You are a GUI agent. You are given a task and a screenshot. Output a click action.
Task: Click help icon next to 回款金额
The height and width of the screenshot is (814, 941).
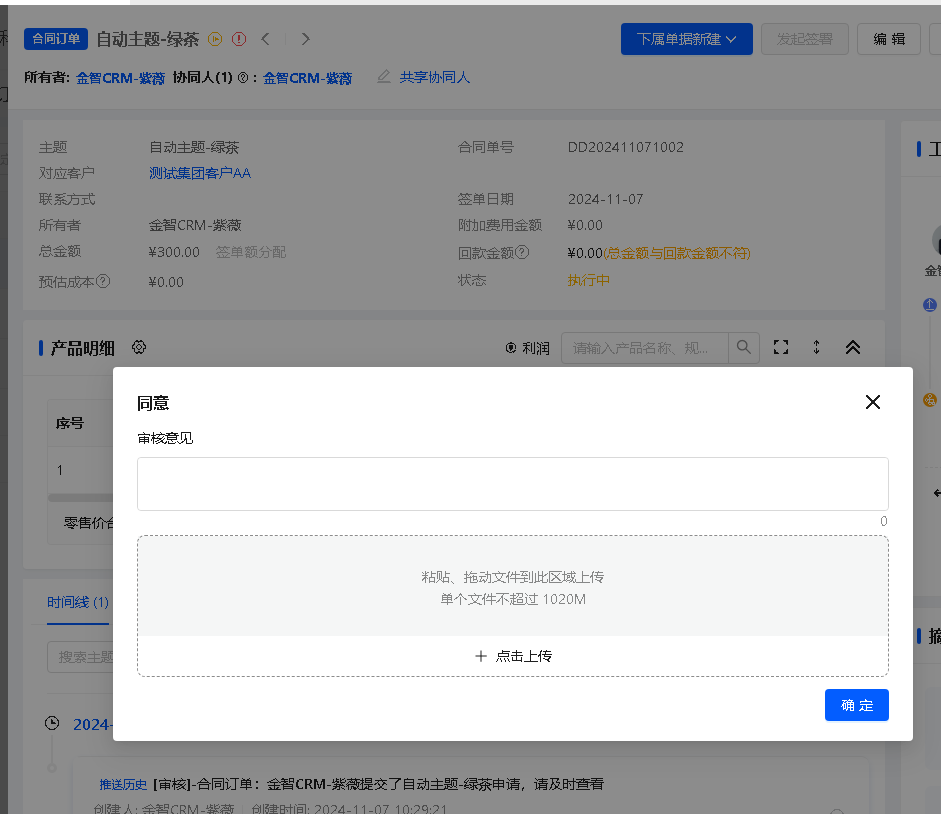(x=522, y=252)
